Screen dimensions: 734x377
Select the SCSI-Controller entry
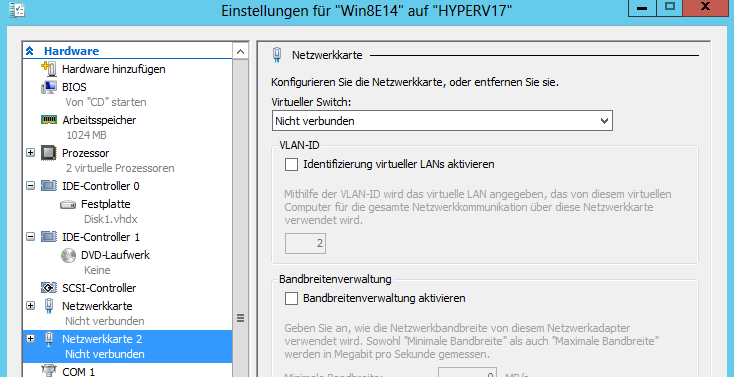[x=99, y=288]
